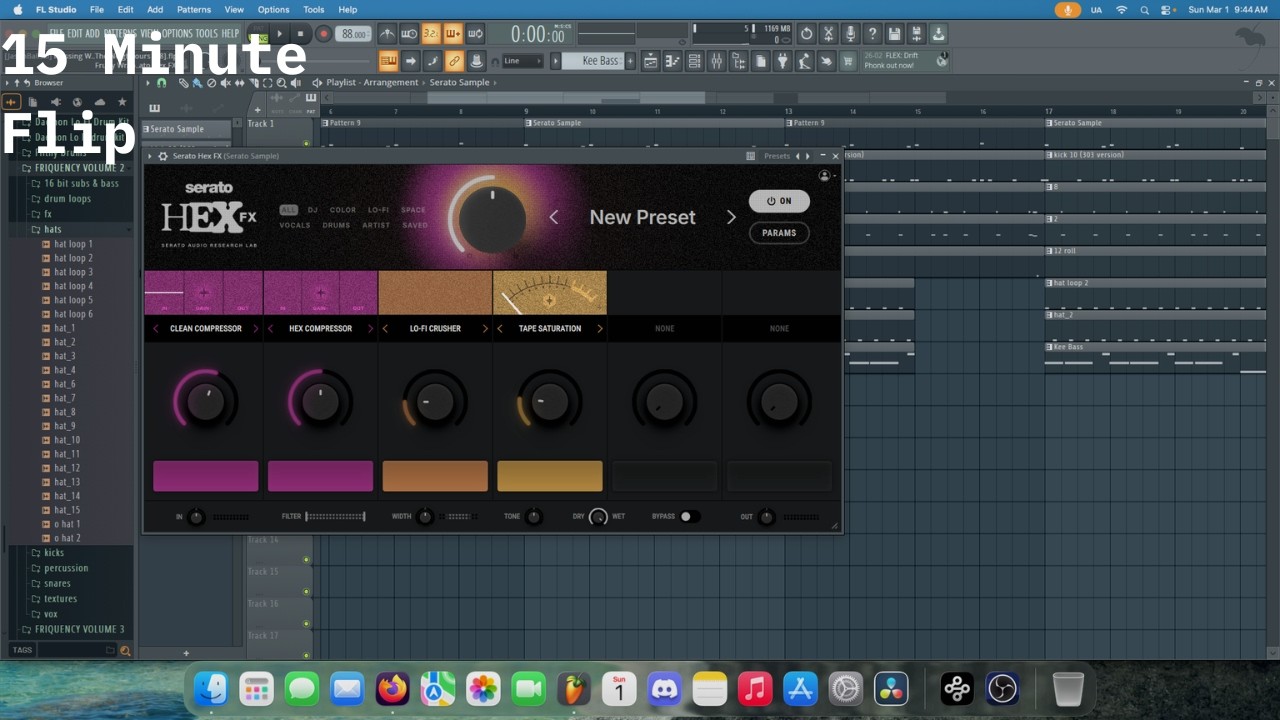Toggle the Tape Saturation yellow pad
This screenshot has width=1280, height=720.
point(550,476)
